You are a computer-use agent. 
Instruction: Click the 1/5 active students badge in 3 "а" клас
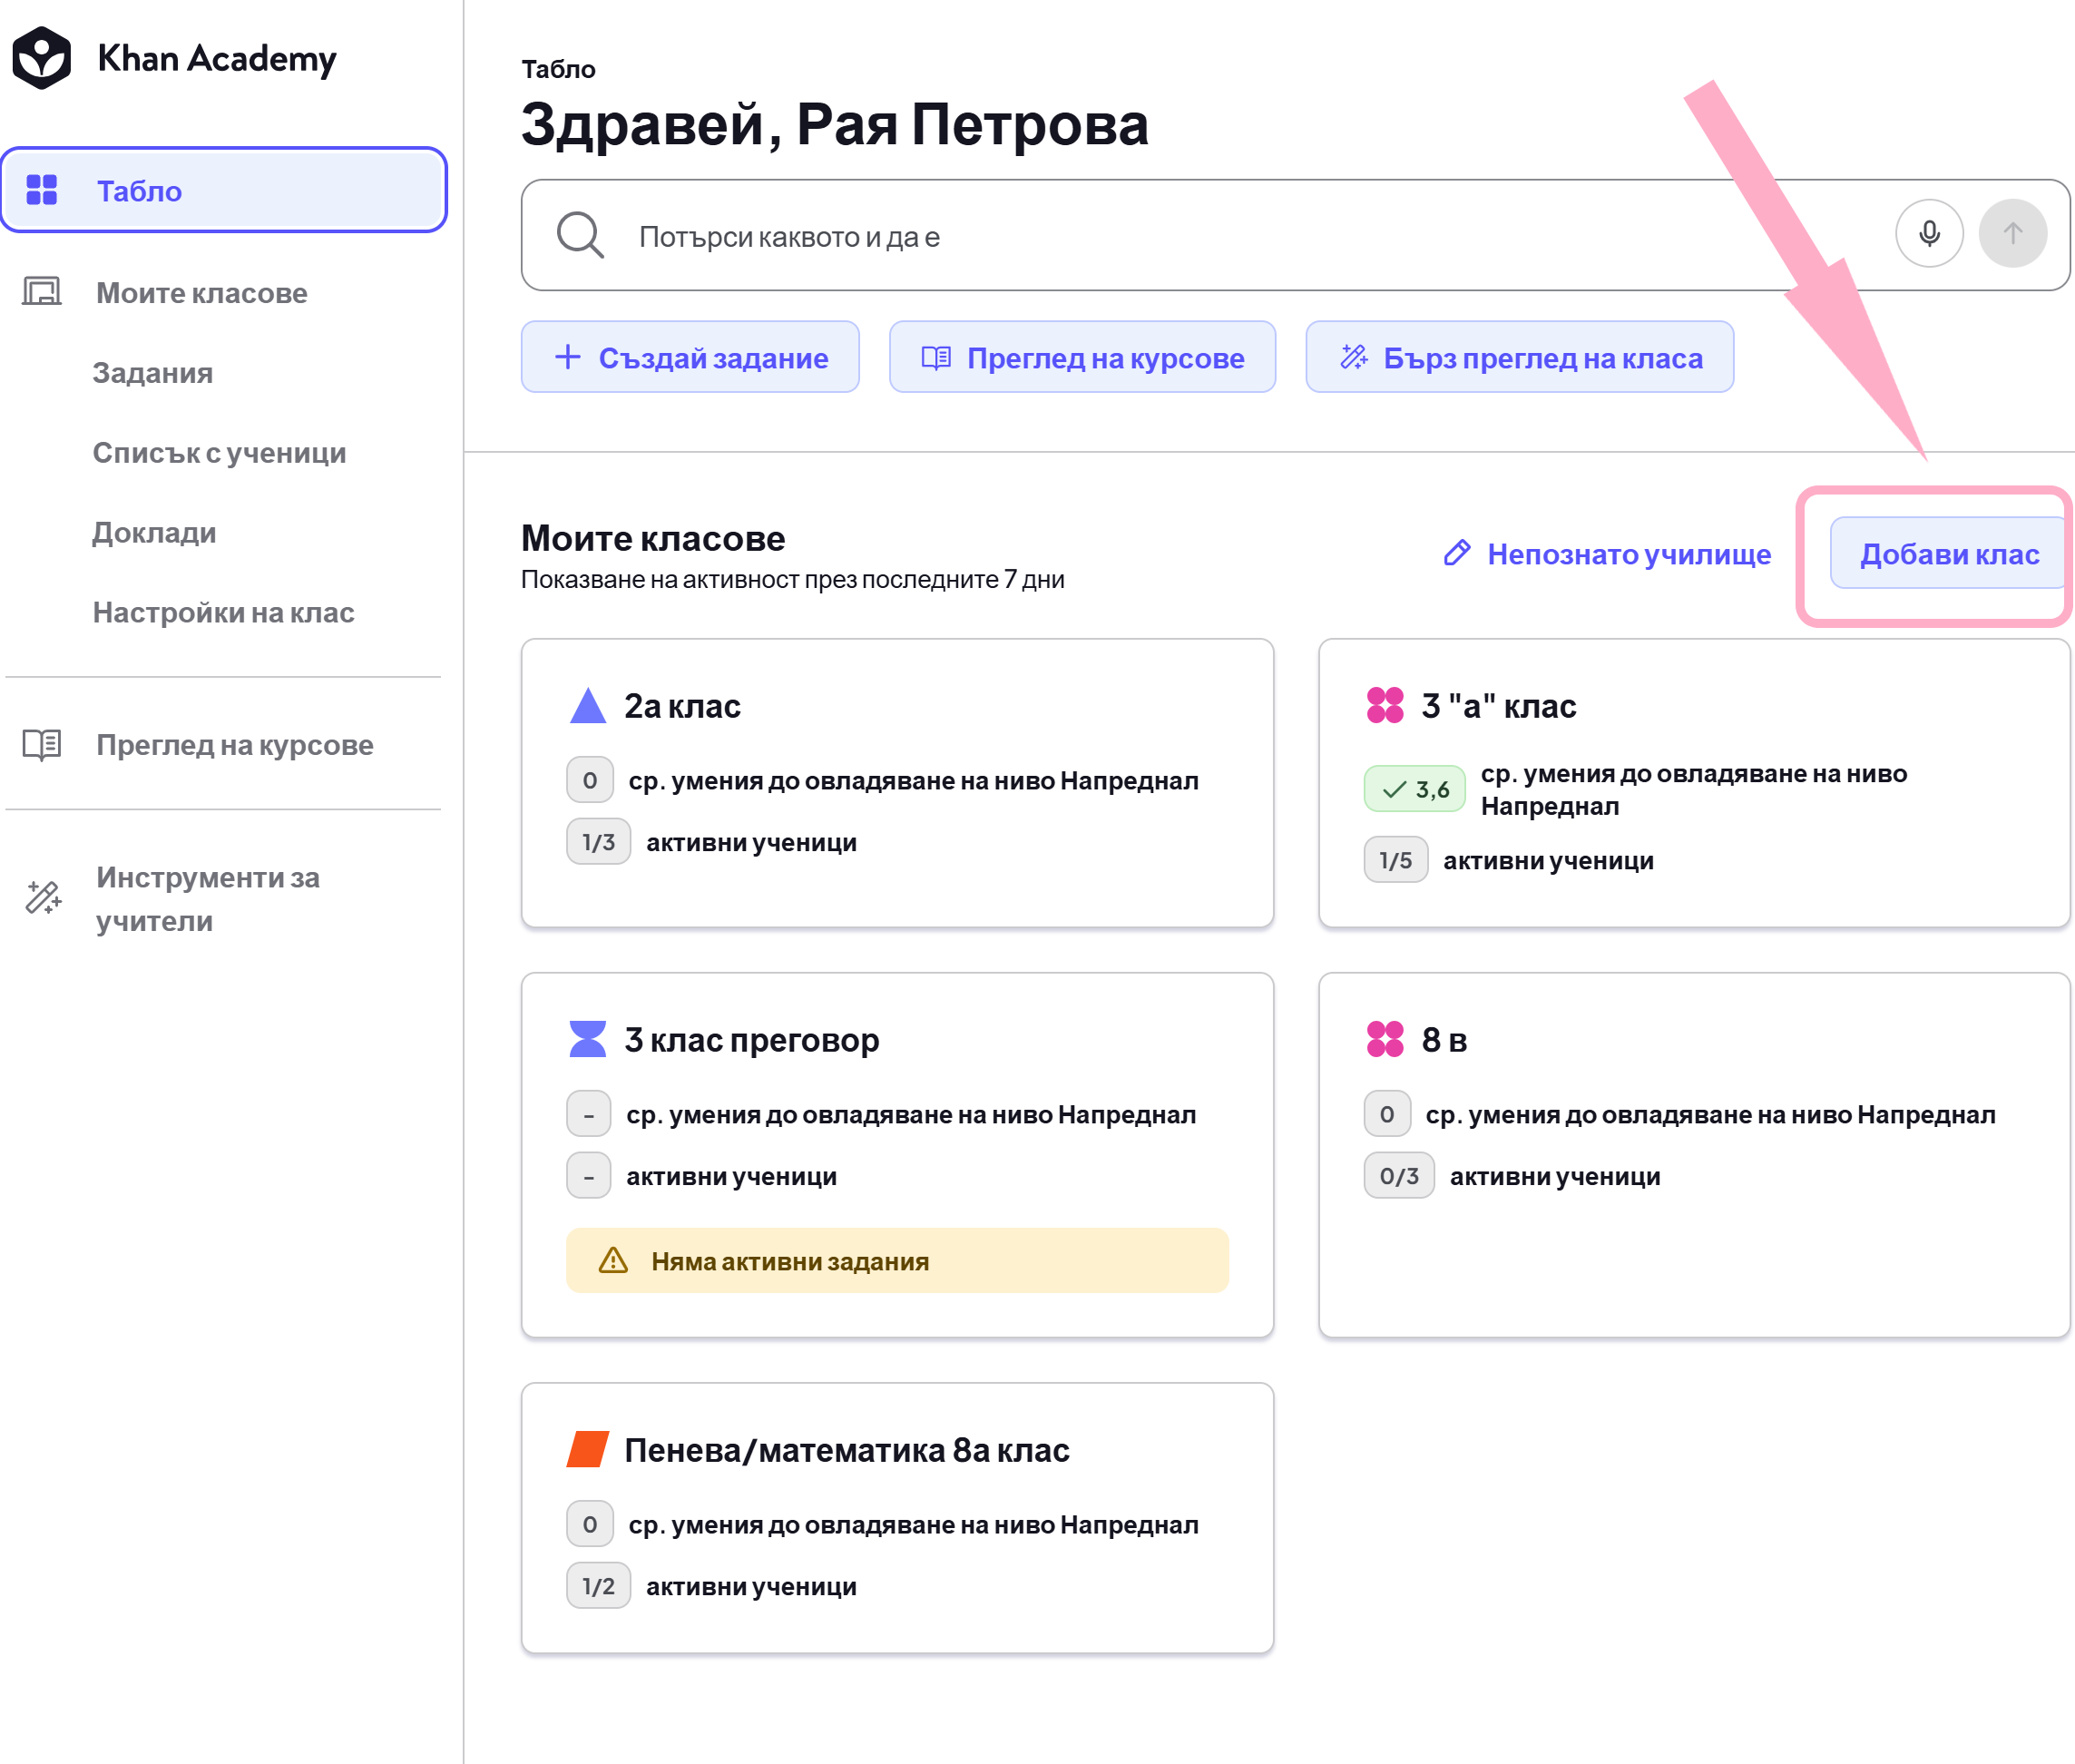(x=1395, y=860)
